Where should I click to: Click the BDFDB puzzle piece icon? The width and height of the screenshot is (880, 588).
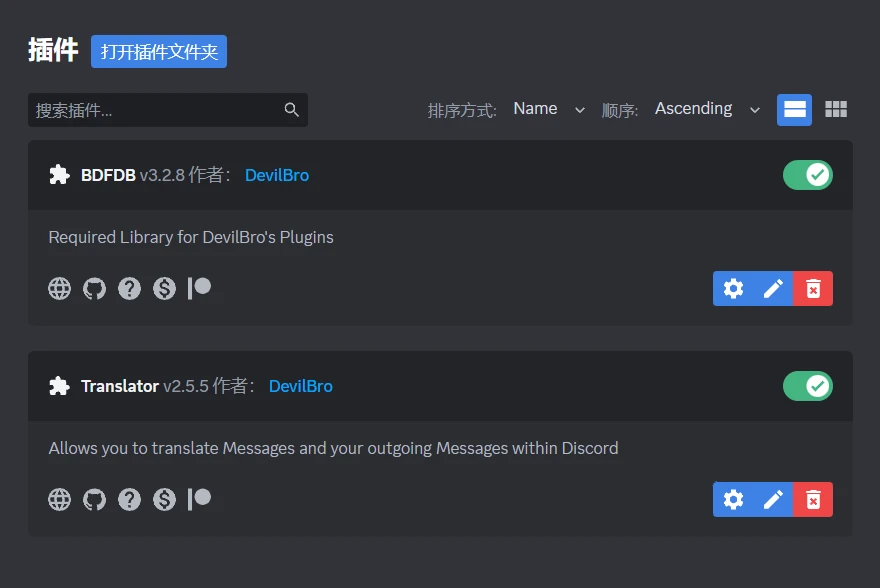[x=59, y=175]
